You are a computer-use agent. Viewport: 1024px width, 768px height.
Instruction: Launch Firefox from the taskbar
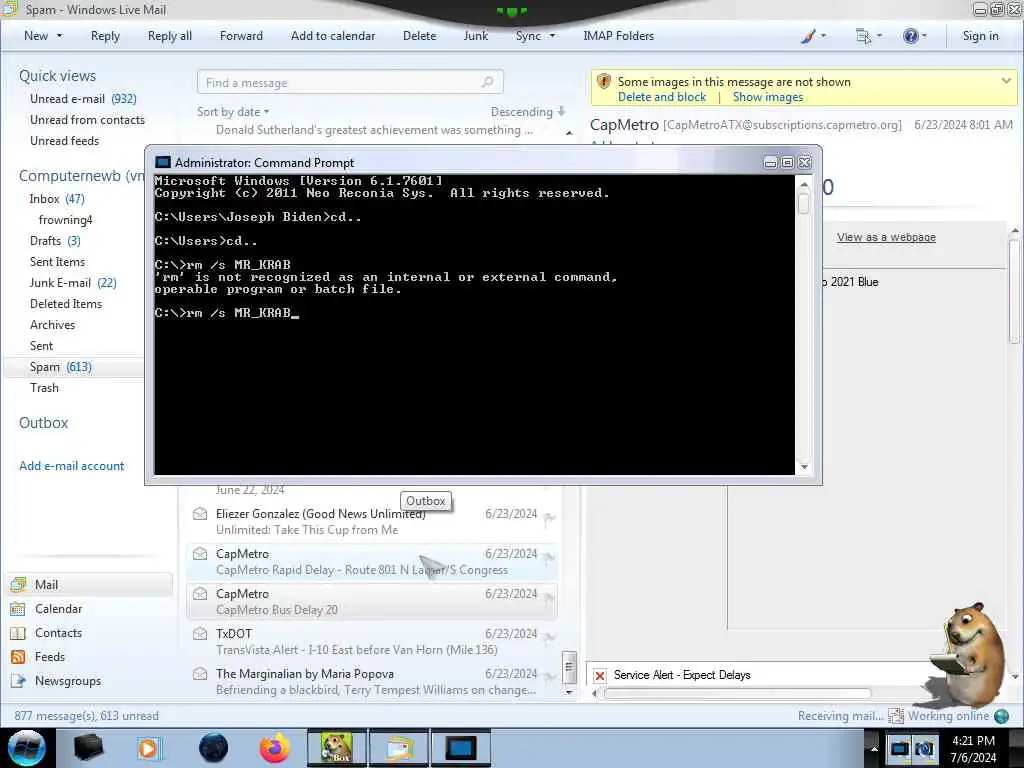point(275,748)
